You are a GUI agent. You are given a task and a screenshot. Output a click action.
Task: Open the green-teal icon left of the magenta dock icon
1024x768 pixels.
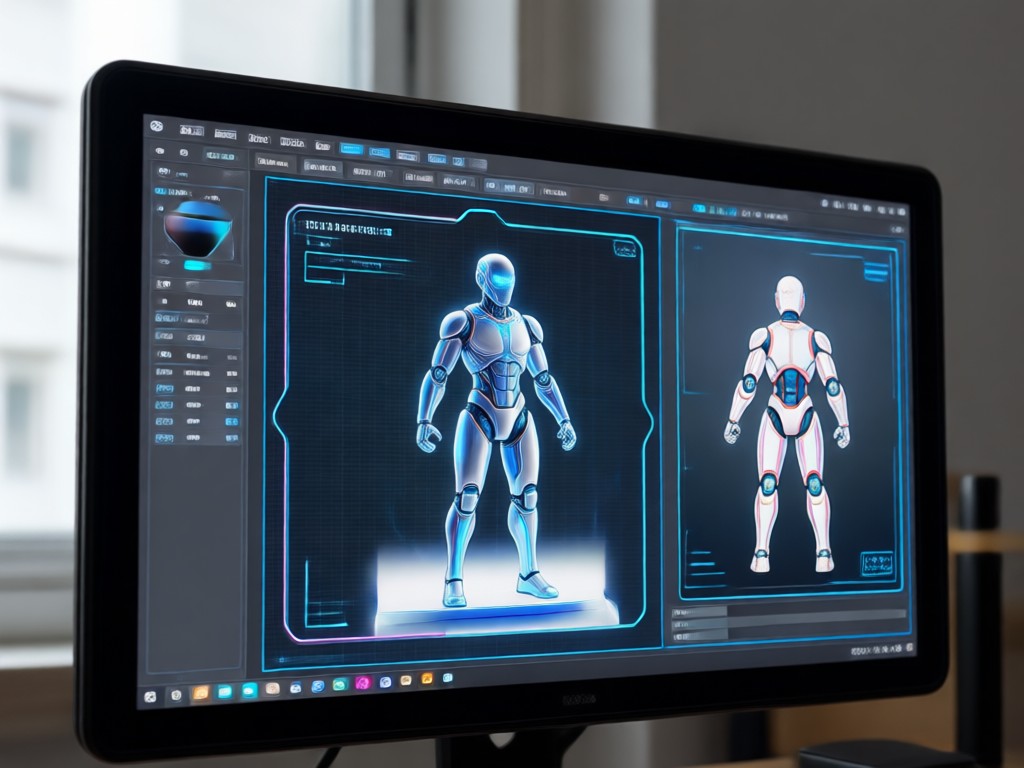click(x=340, y=684)
